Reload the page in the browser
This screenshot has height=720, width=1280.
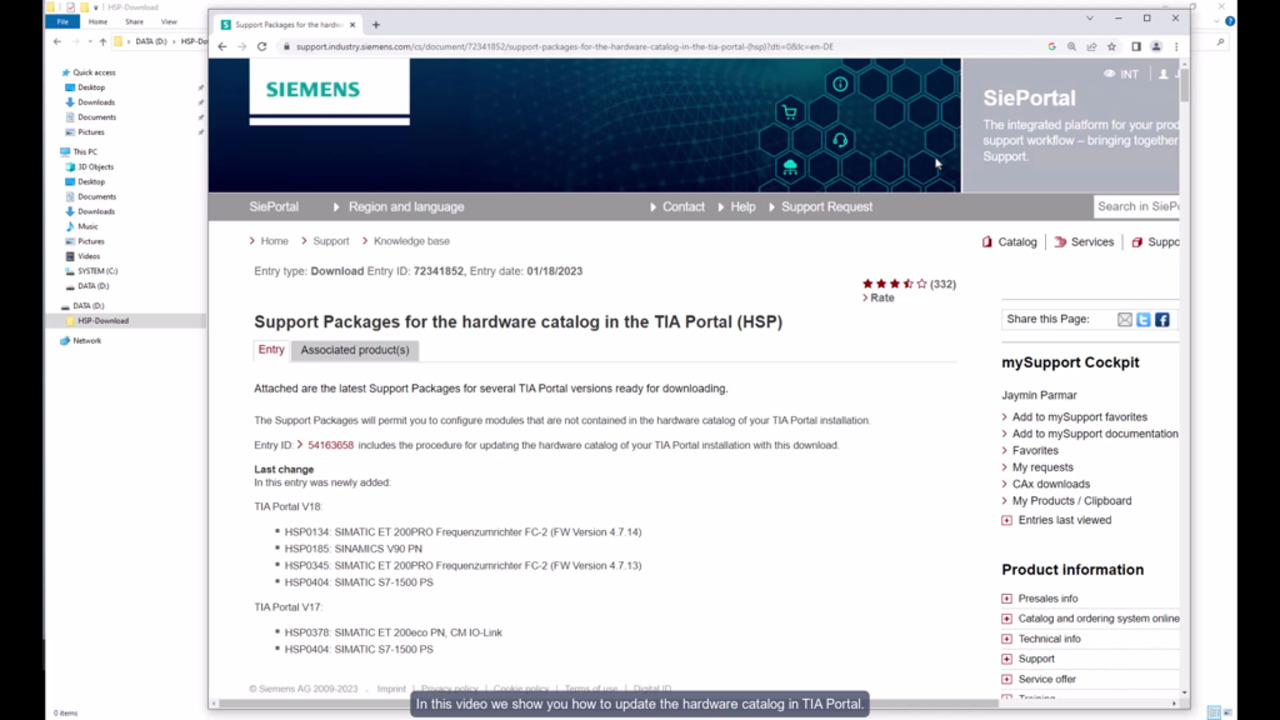pyautogui.click(x=262, y=47)
